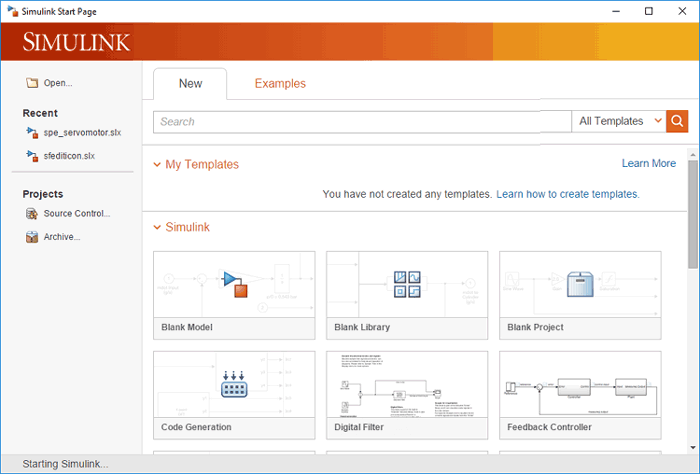Click the Feedback Controller caption
Image resolution: width=700 pixels, height=474 pixels.
549,427
